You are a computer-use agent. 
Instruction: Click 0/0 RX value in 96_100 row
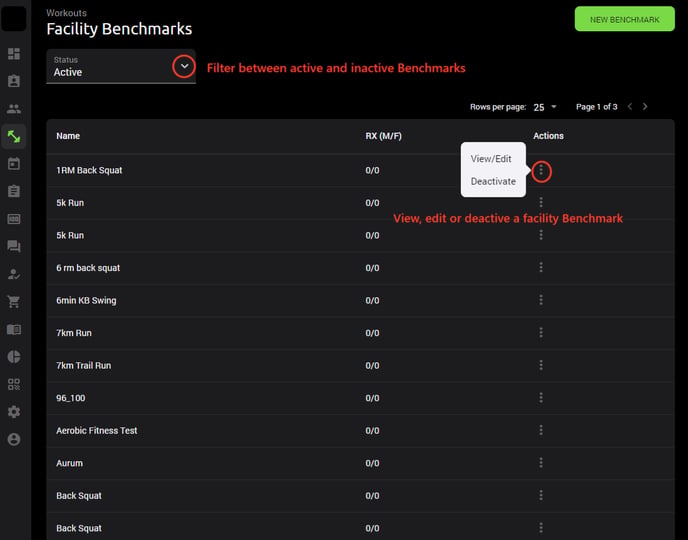(373, 398)
